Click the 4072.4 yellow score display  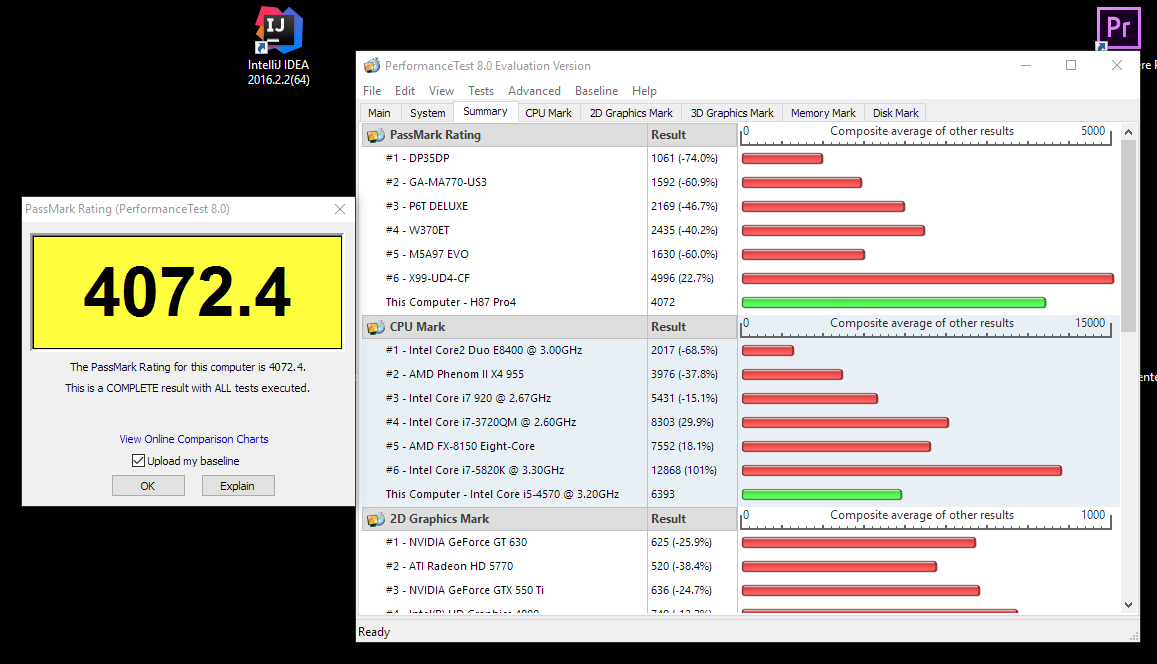[187, 292]
